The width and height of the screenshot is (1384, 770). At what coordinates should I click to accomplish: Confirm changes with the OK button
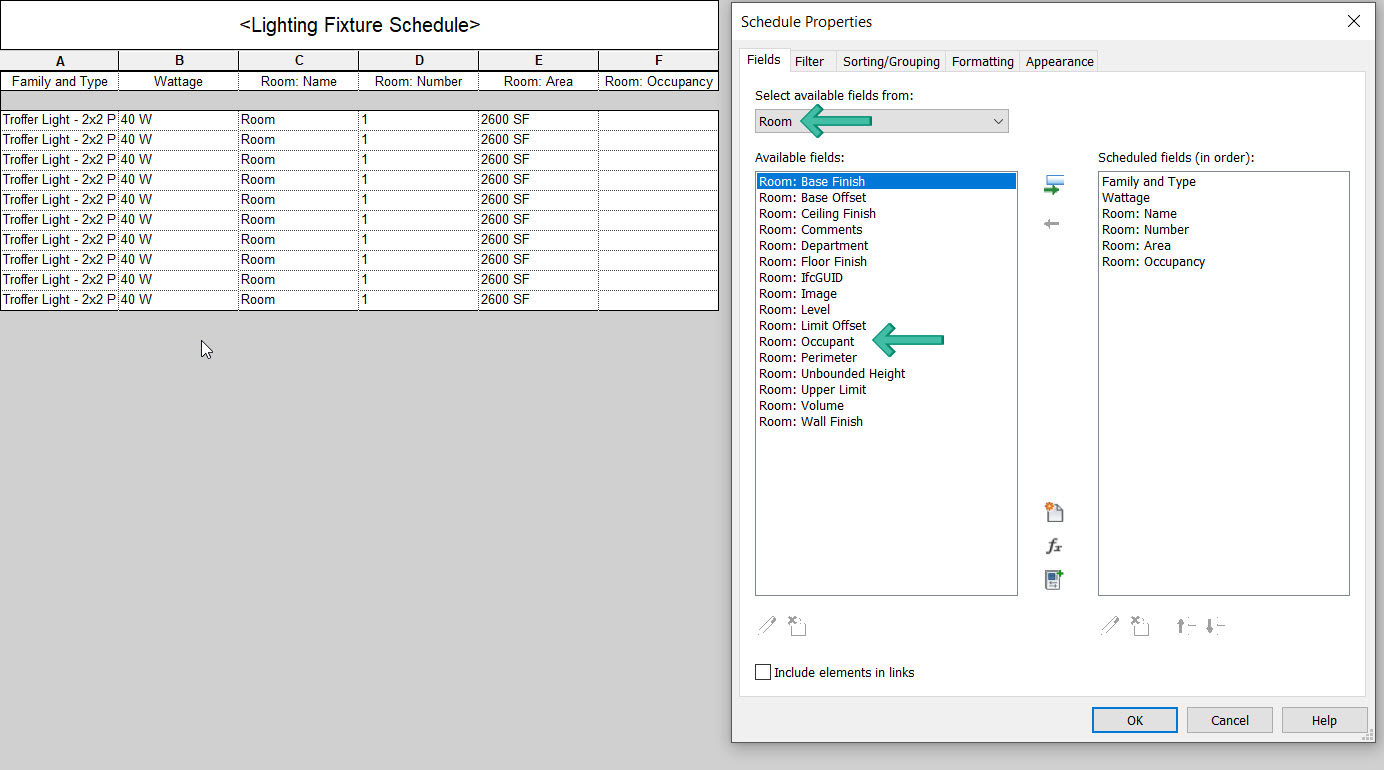pyautogui.click(x=1134, y=719)
